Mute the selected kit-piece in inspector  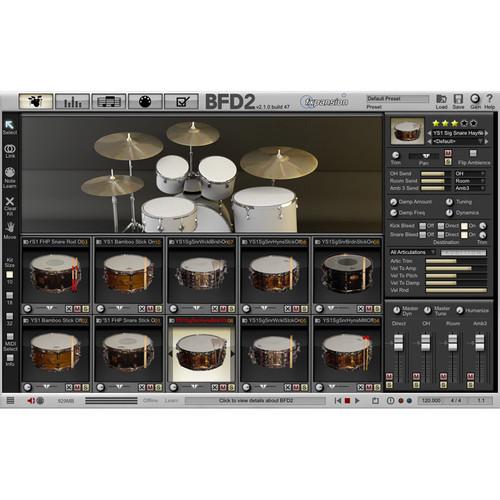448,153
